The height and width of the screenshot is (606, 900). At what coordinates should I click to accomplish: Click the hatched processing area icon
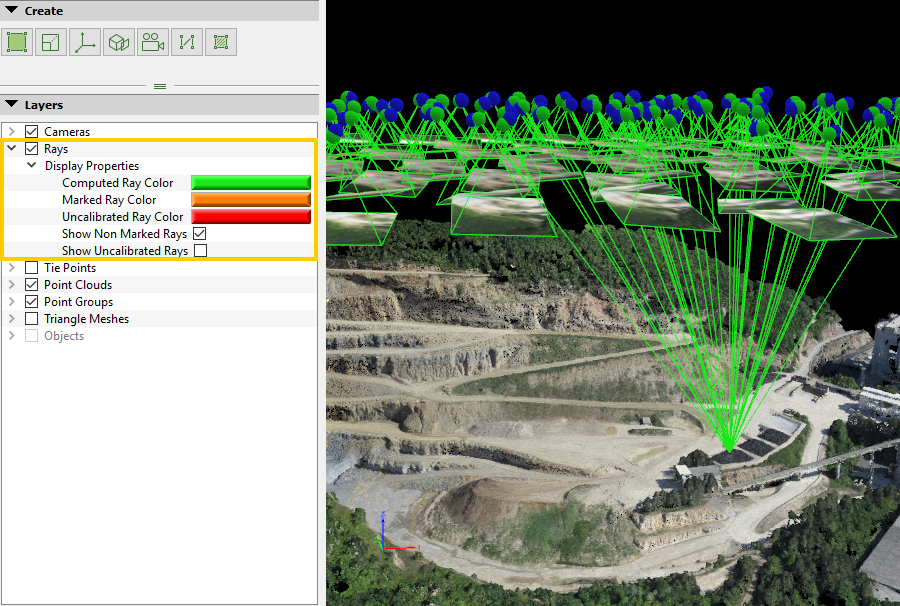(221, 42)
